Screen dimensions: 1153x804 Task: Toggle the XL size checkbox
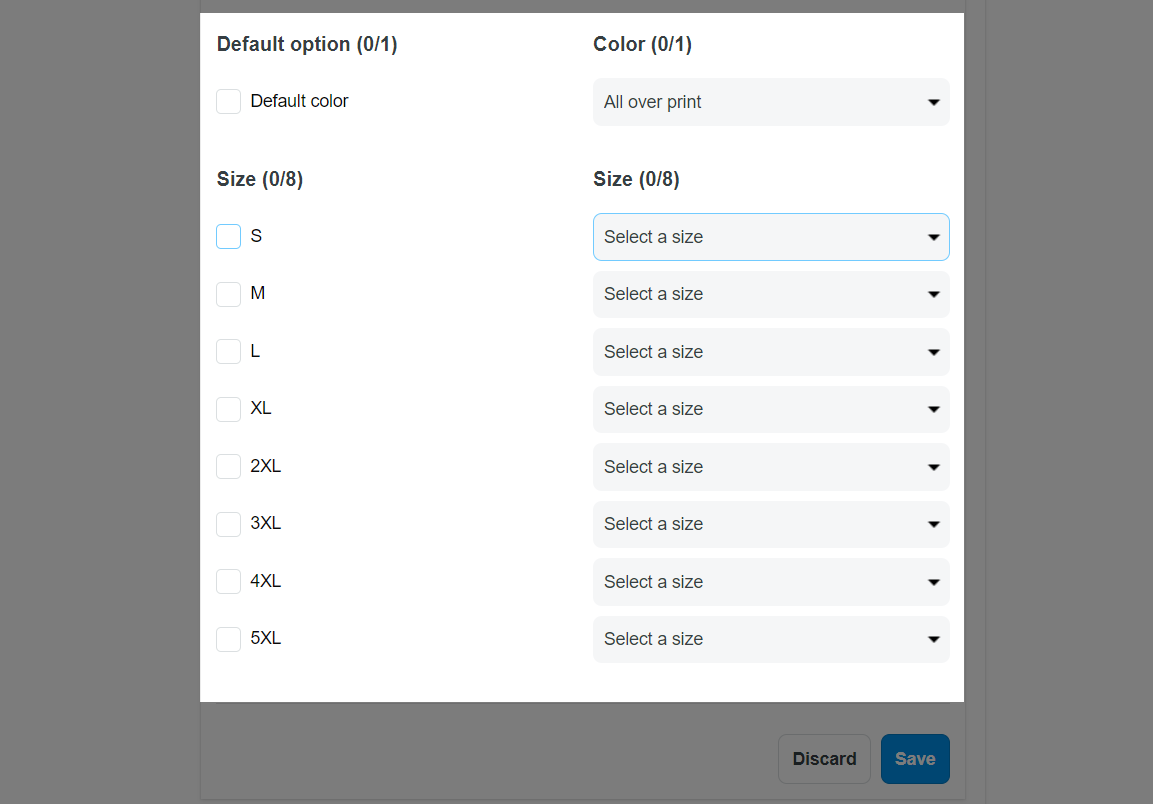click(x=229, y=409)
